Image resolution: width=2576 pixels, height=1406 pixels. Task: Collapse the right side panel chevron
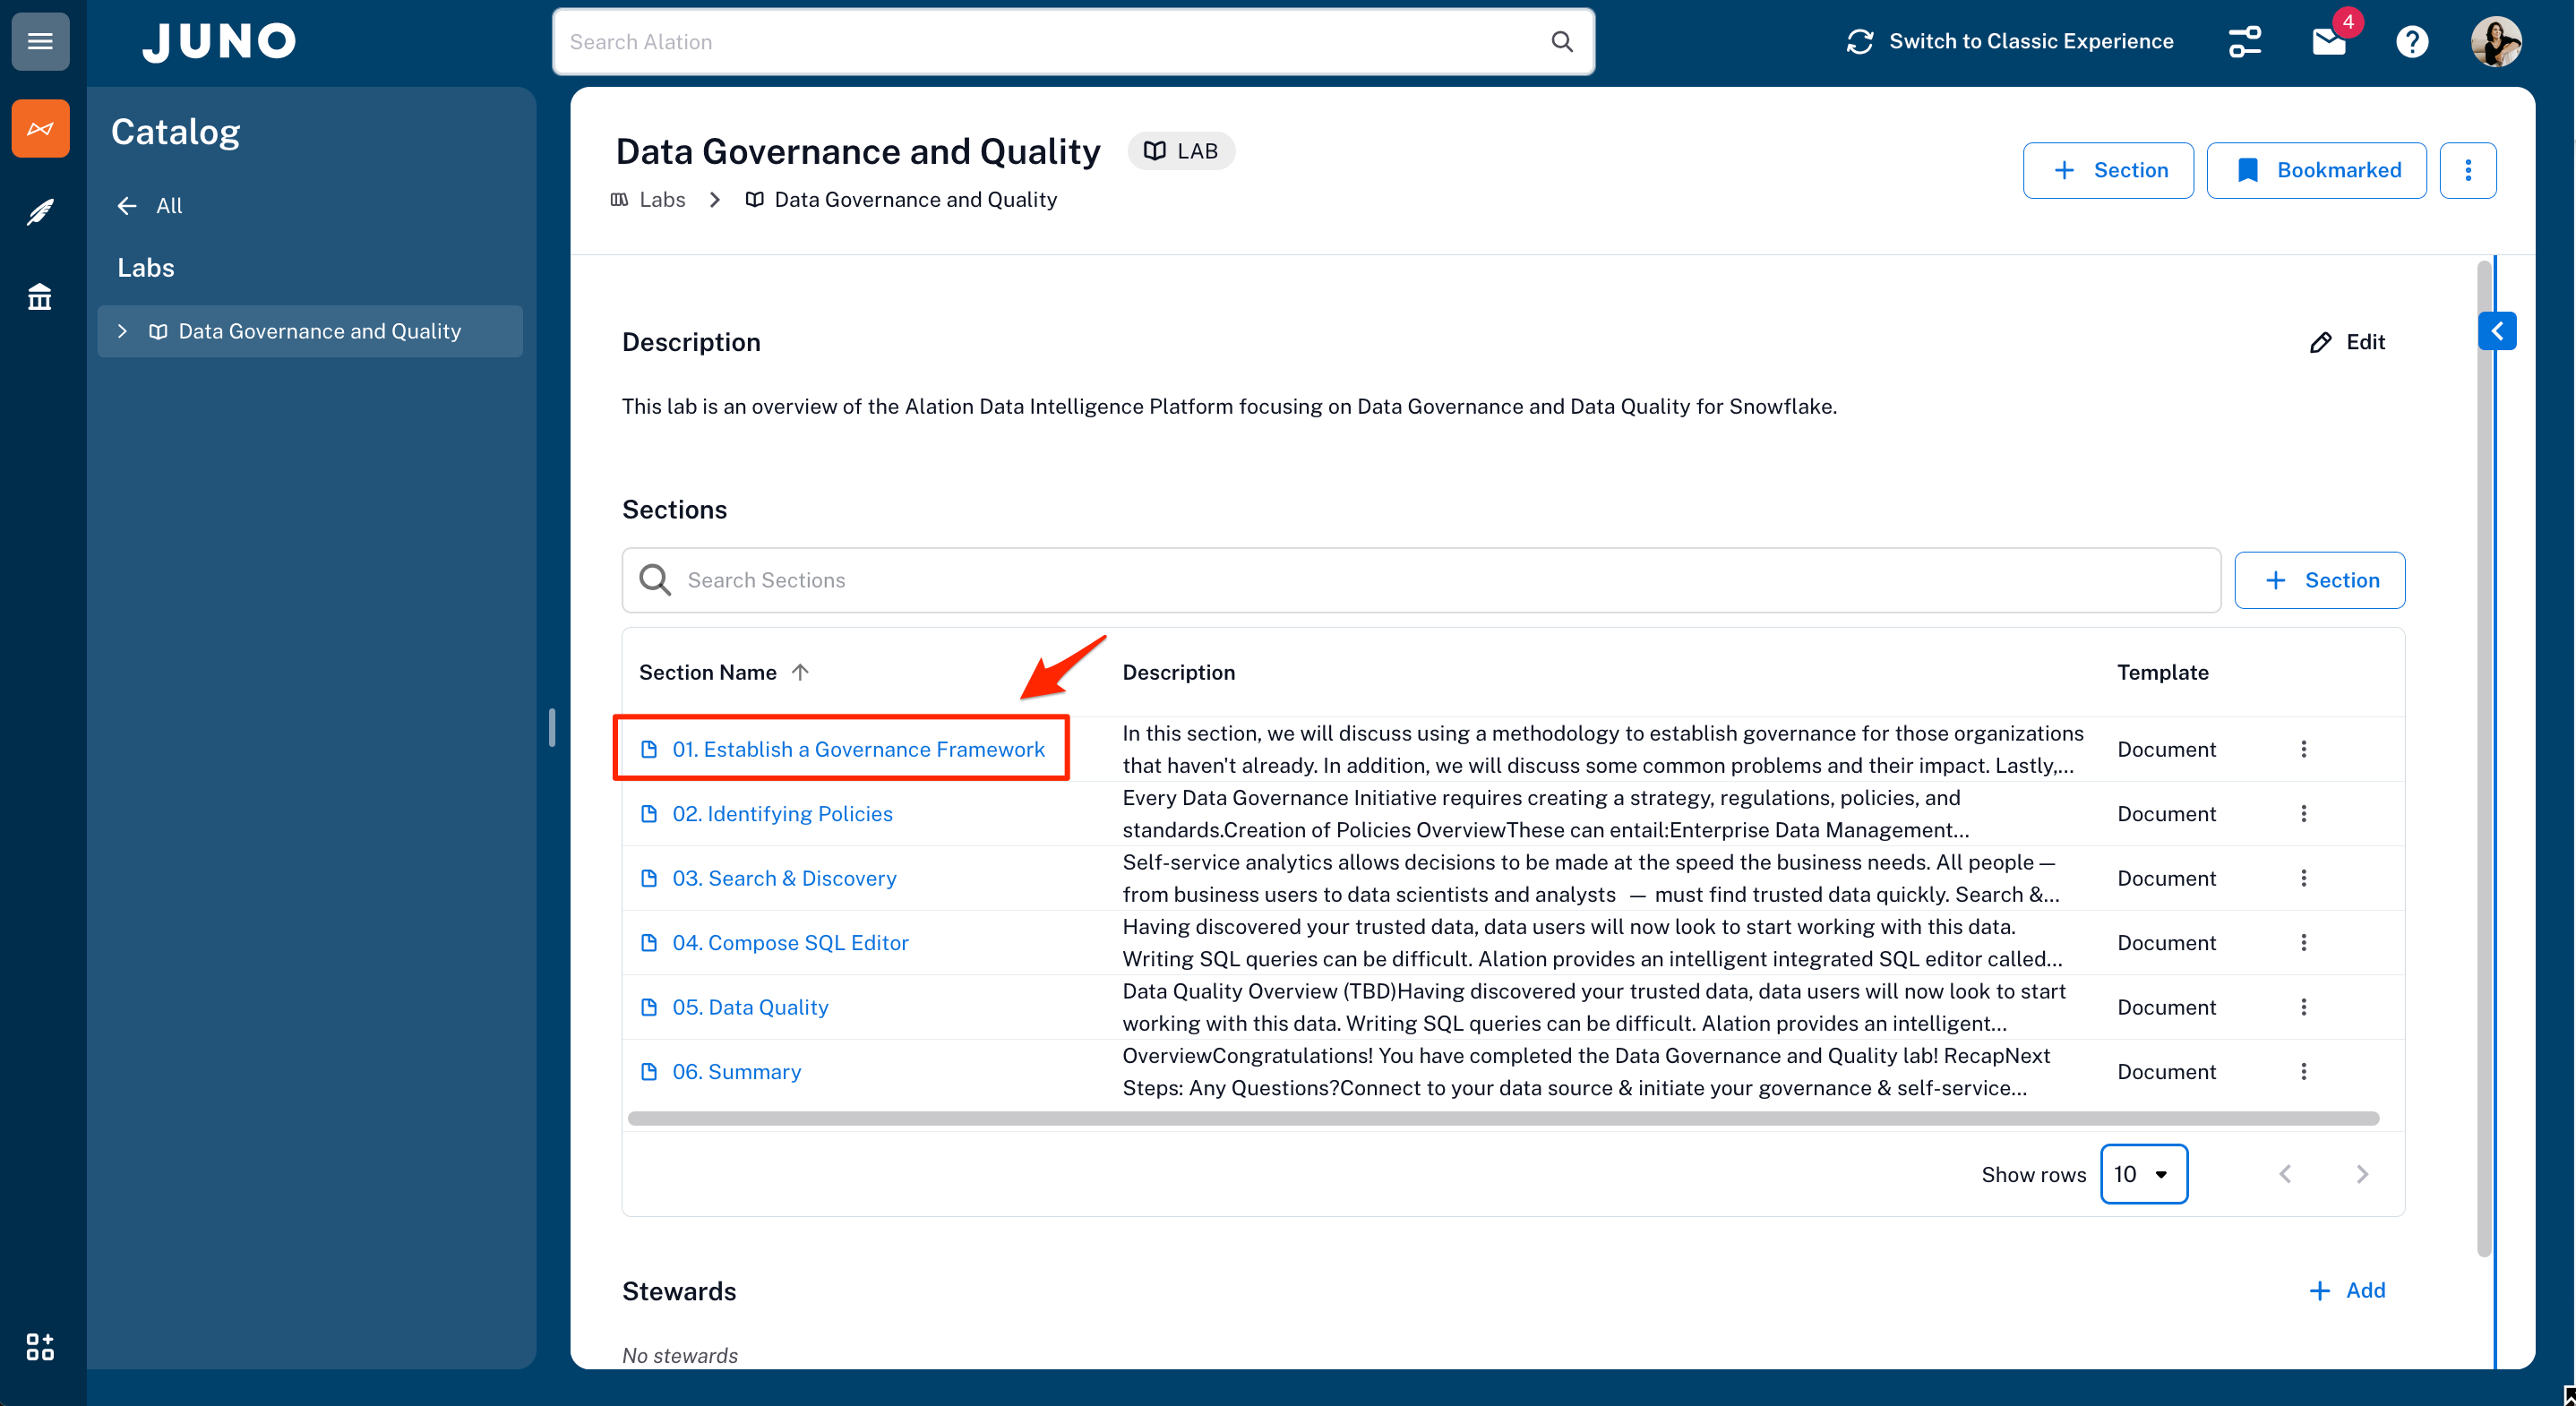tap(2497, 331)
